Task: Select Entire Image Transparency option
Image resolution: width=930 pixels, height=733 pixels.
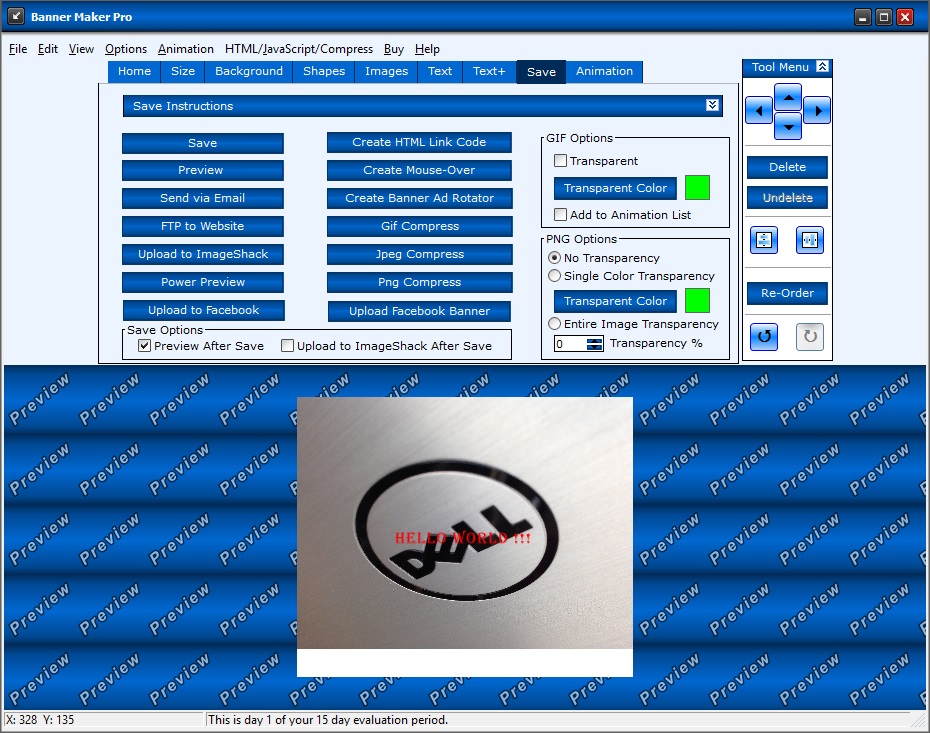Action: (555, 324)
